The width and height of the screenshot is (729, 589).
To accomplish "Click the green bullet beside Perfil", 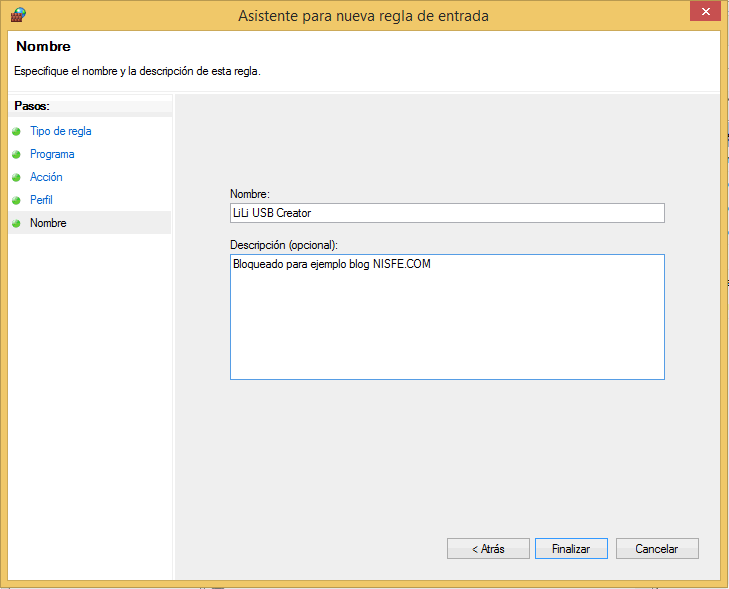I will point(16,200).
